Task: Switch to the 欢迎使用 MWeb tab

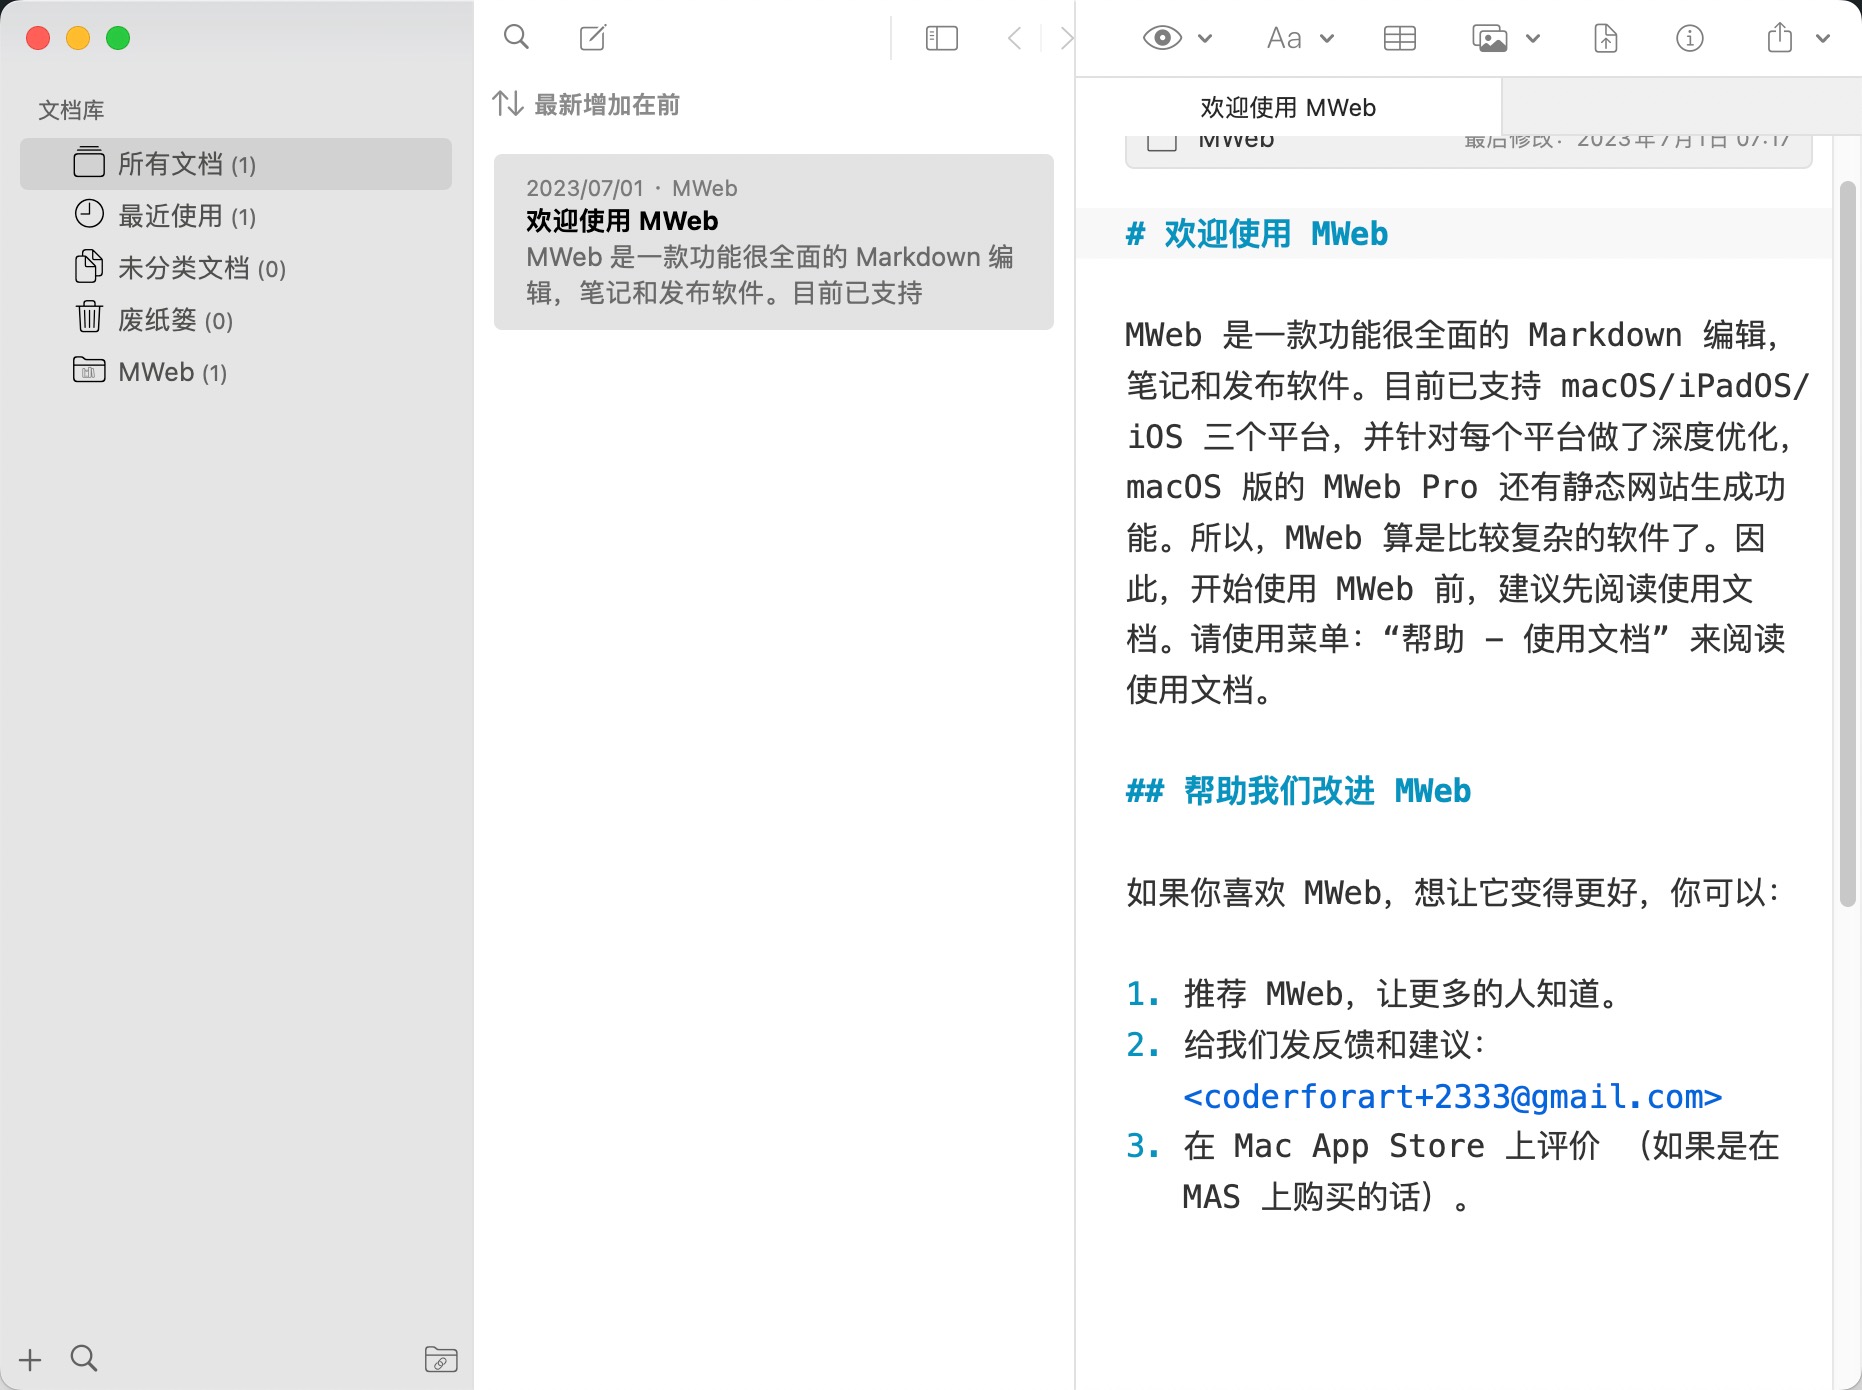Action: point(1288,107)
